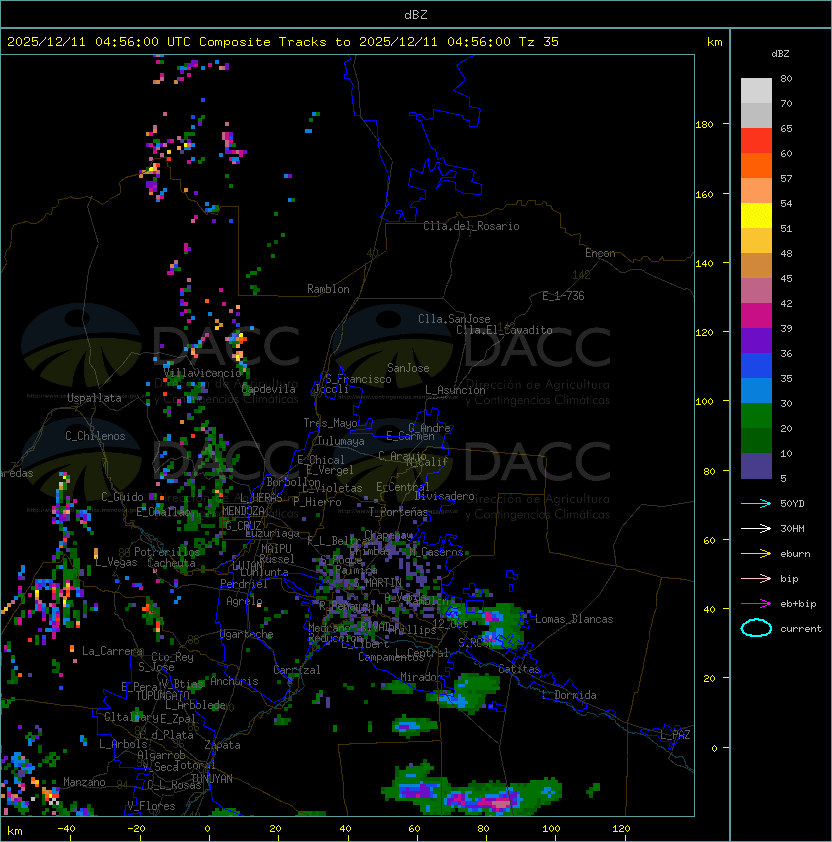Select the bright yellow 54–51 dBZ swatch
Screen dimensions: 832x842
point(756,216)
